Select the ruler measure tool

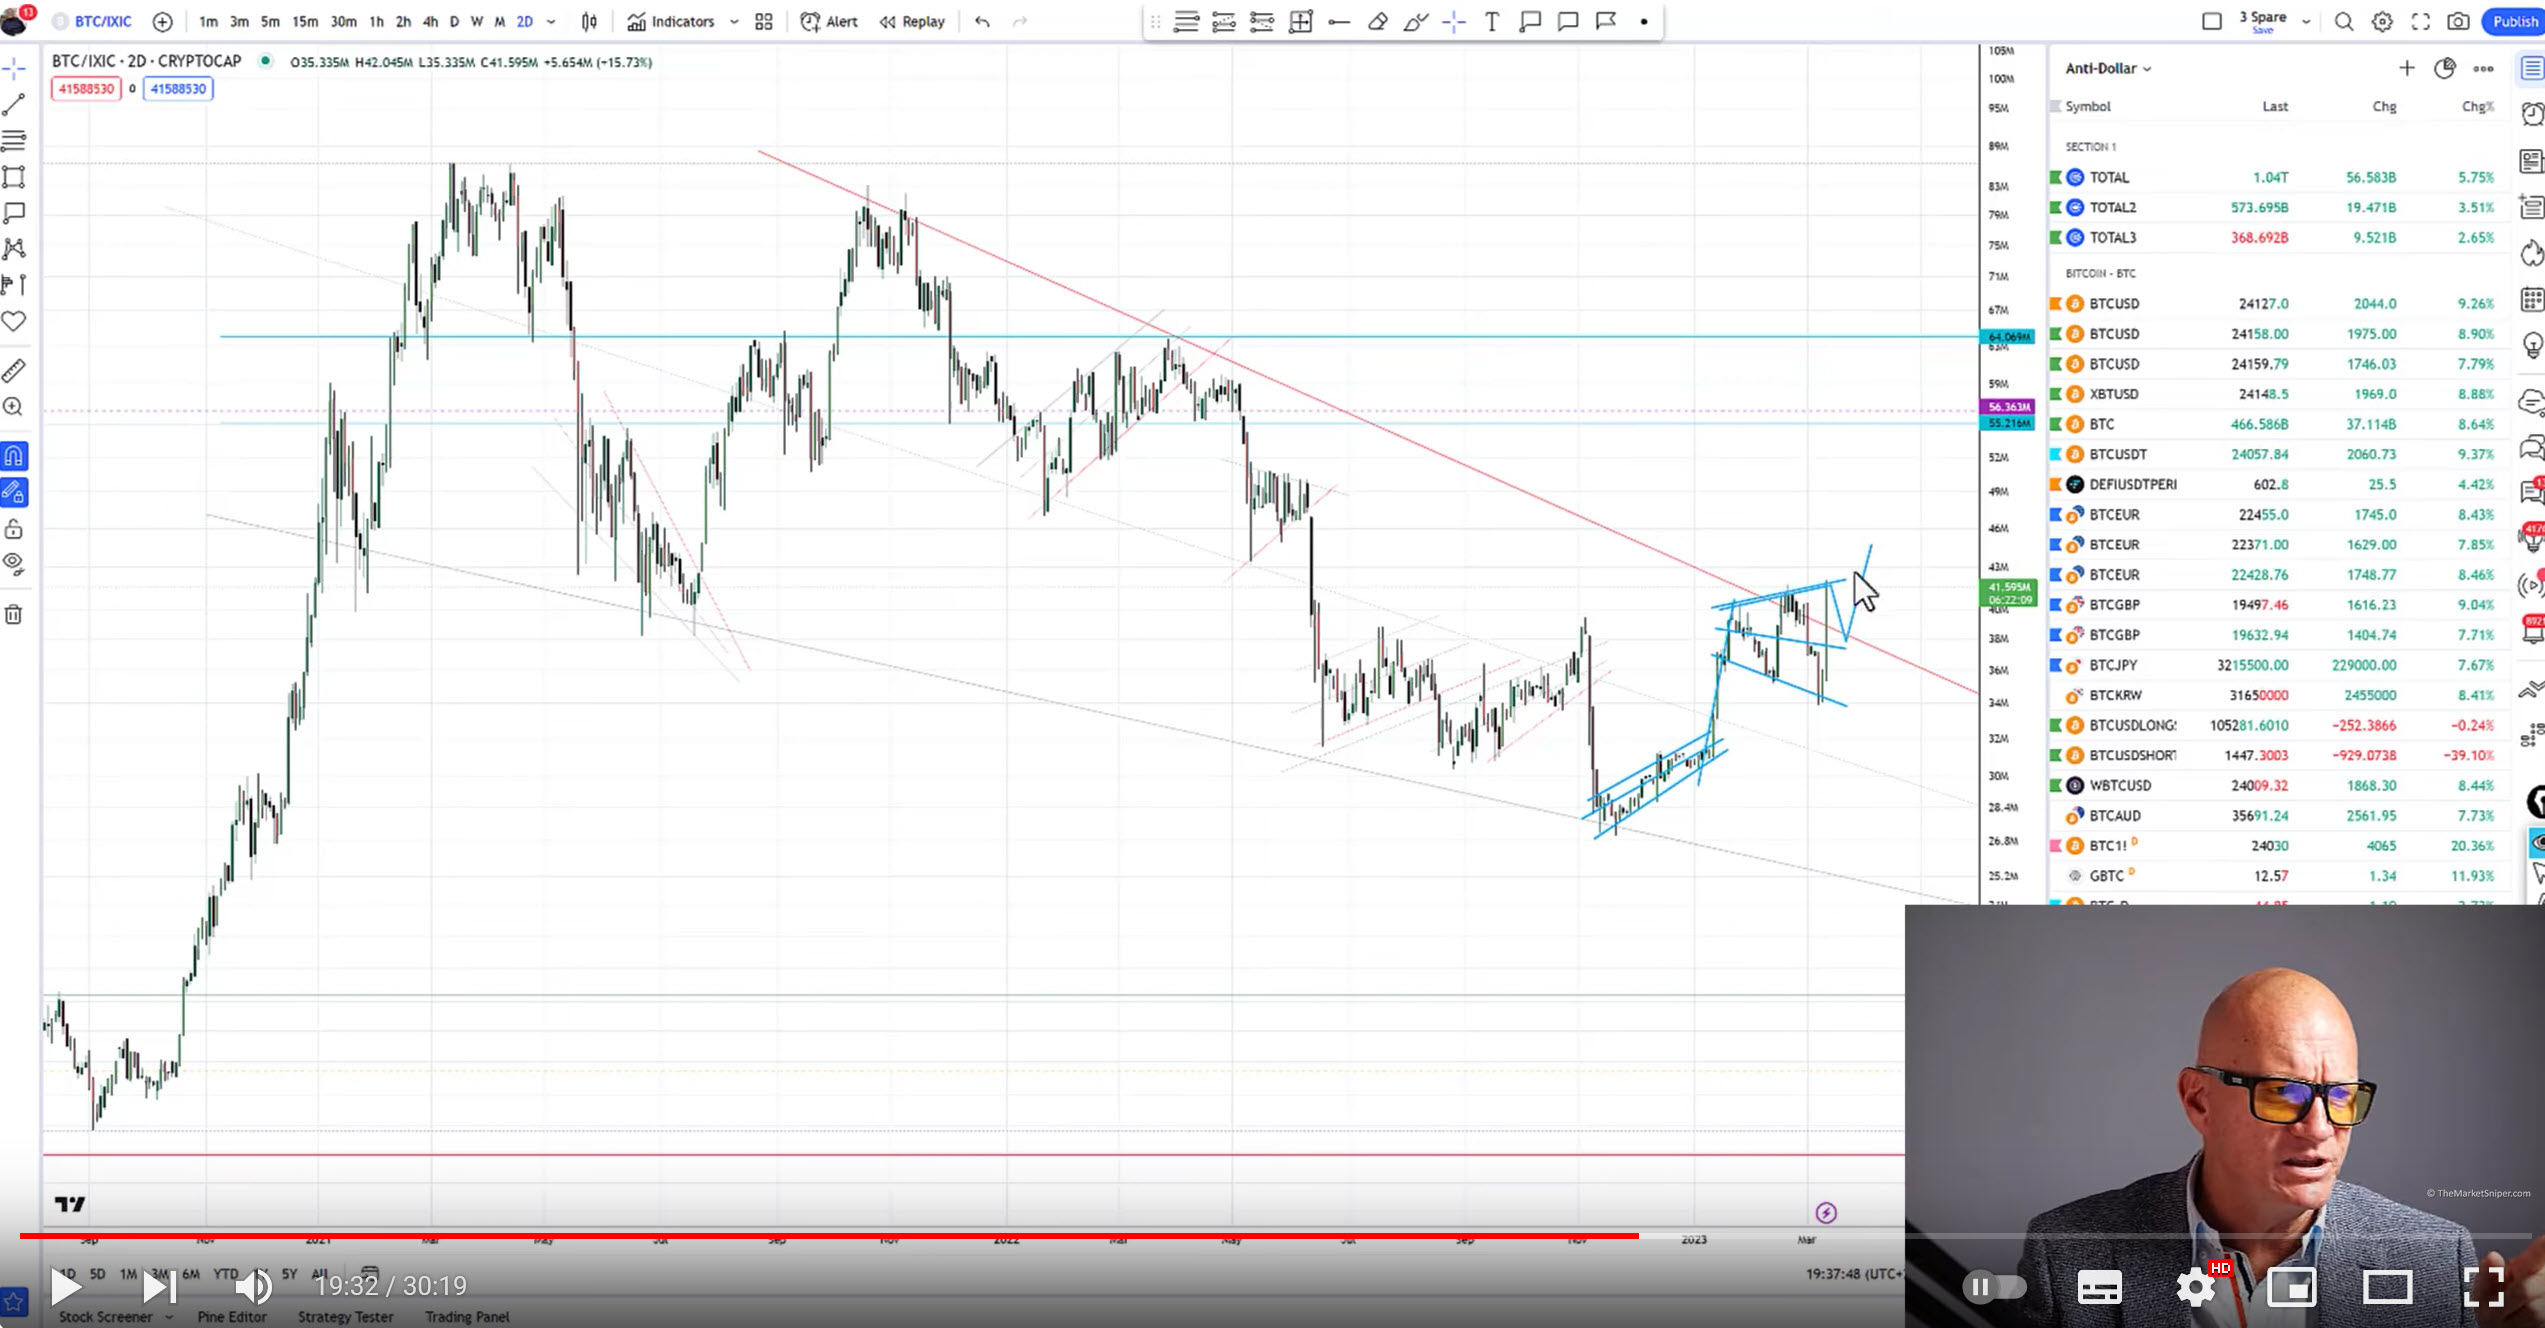point(14,371)
